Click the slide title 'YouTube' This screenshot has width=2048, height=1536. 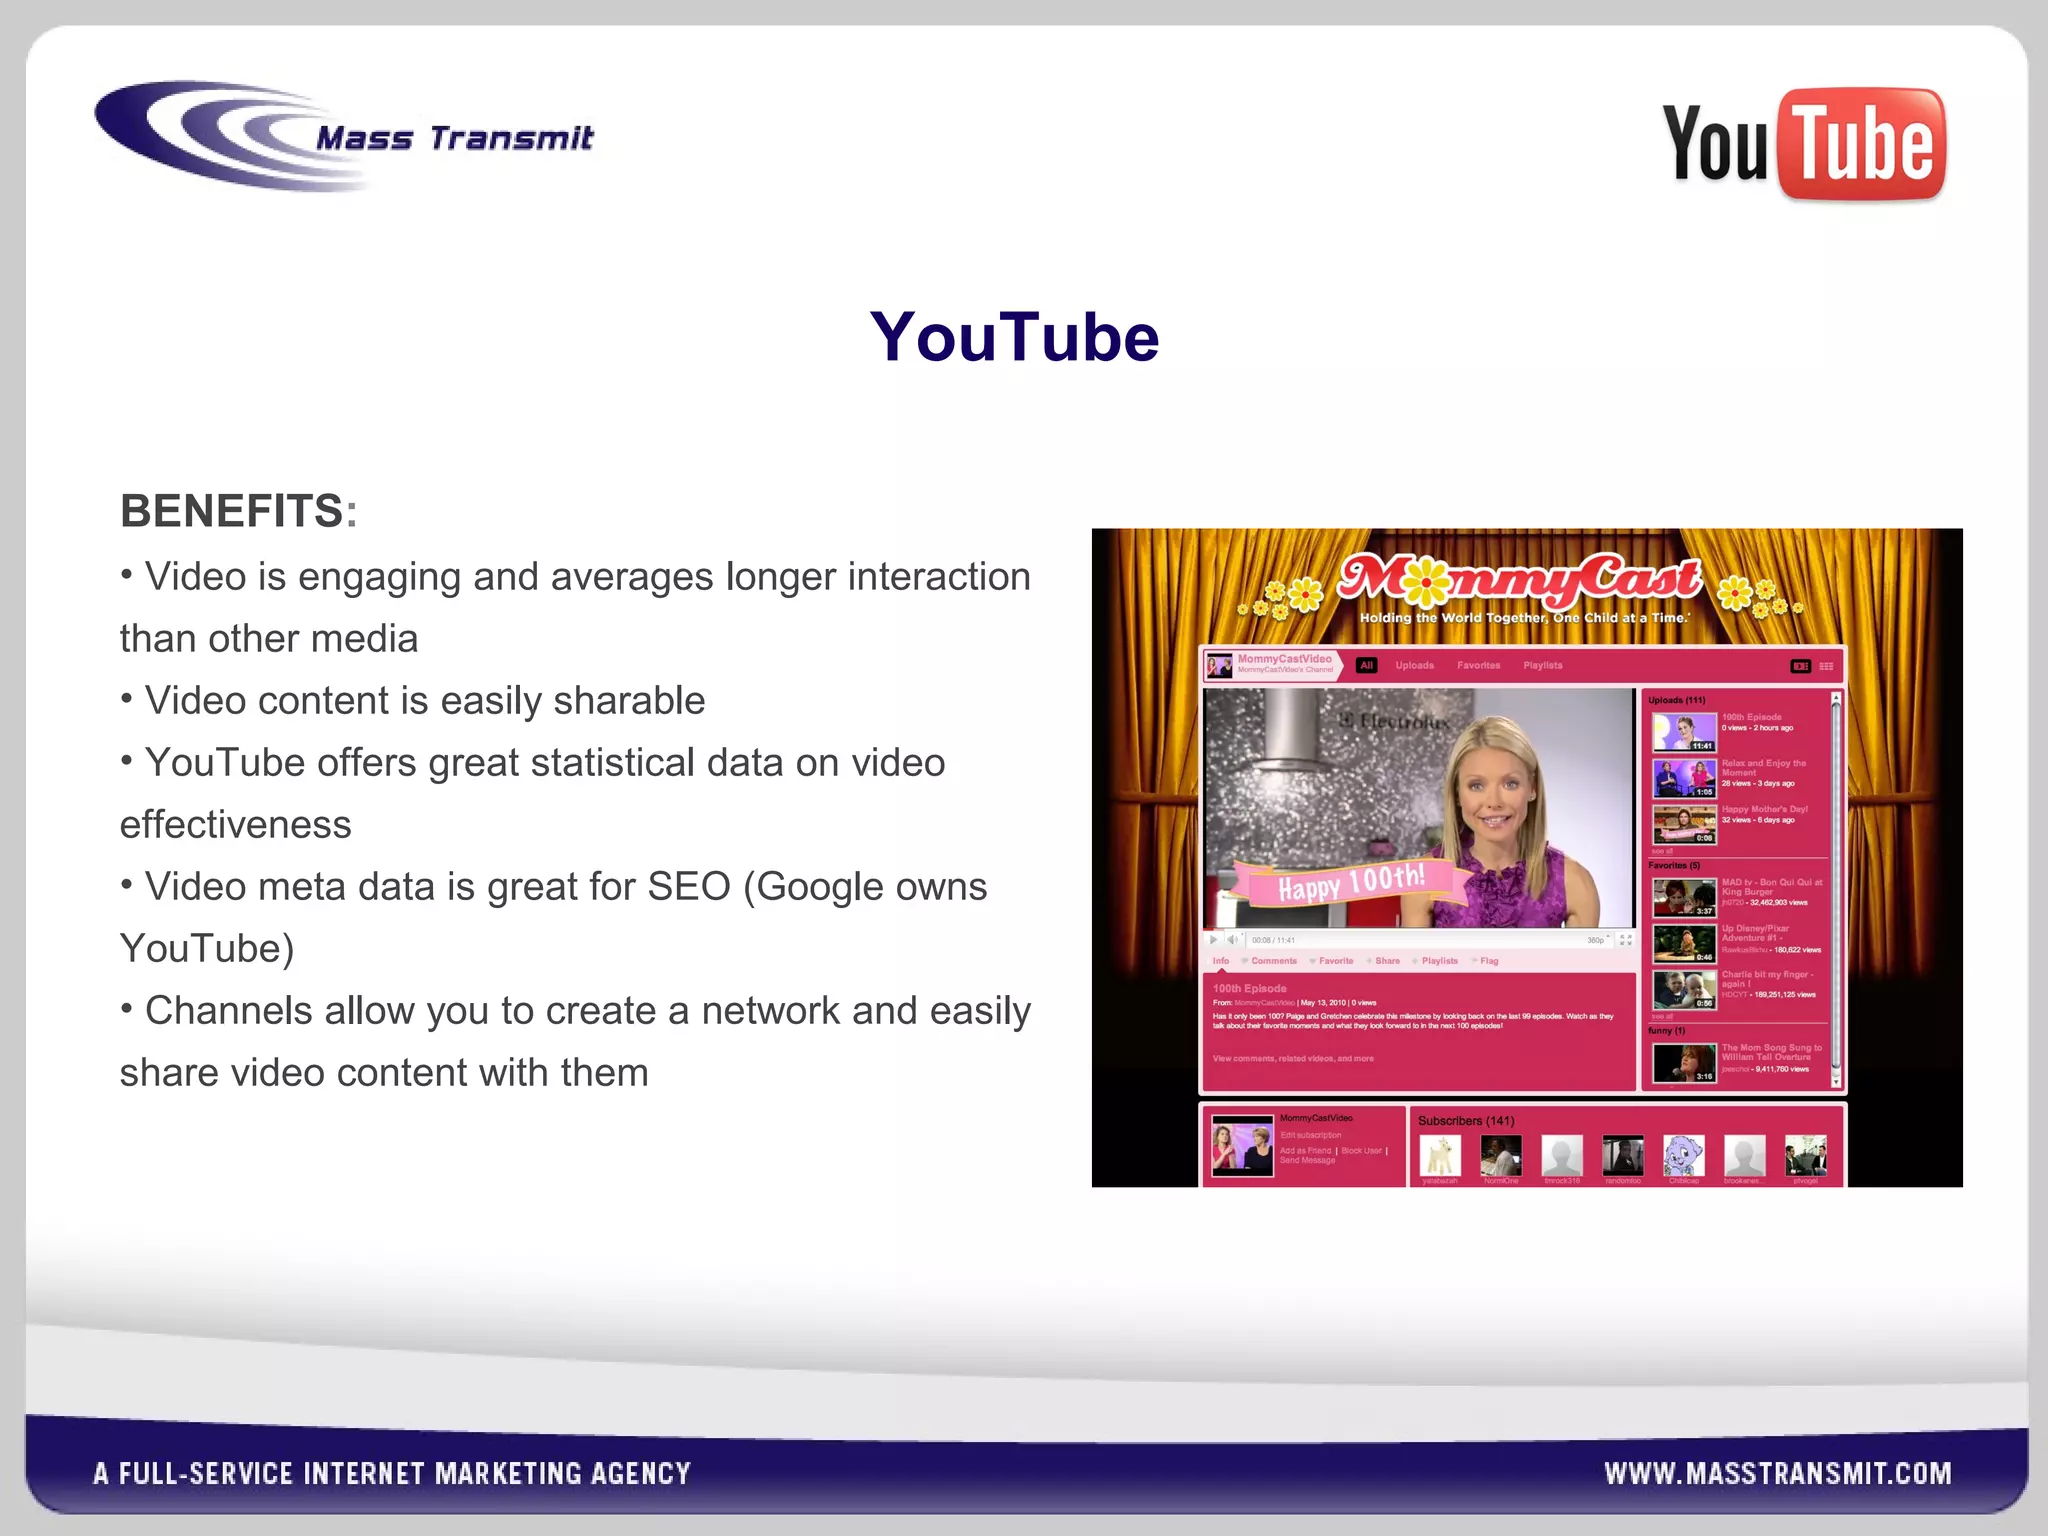tap(1014, 337)
